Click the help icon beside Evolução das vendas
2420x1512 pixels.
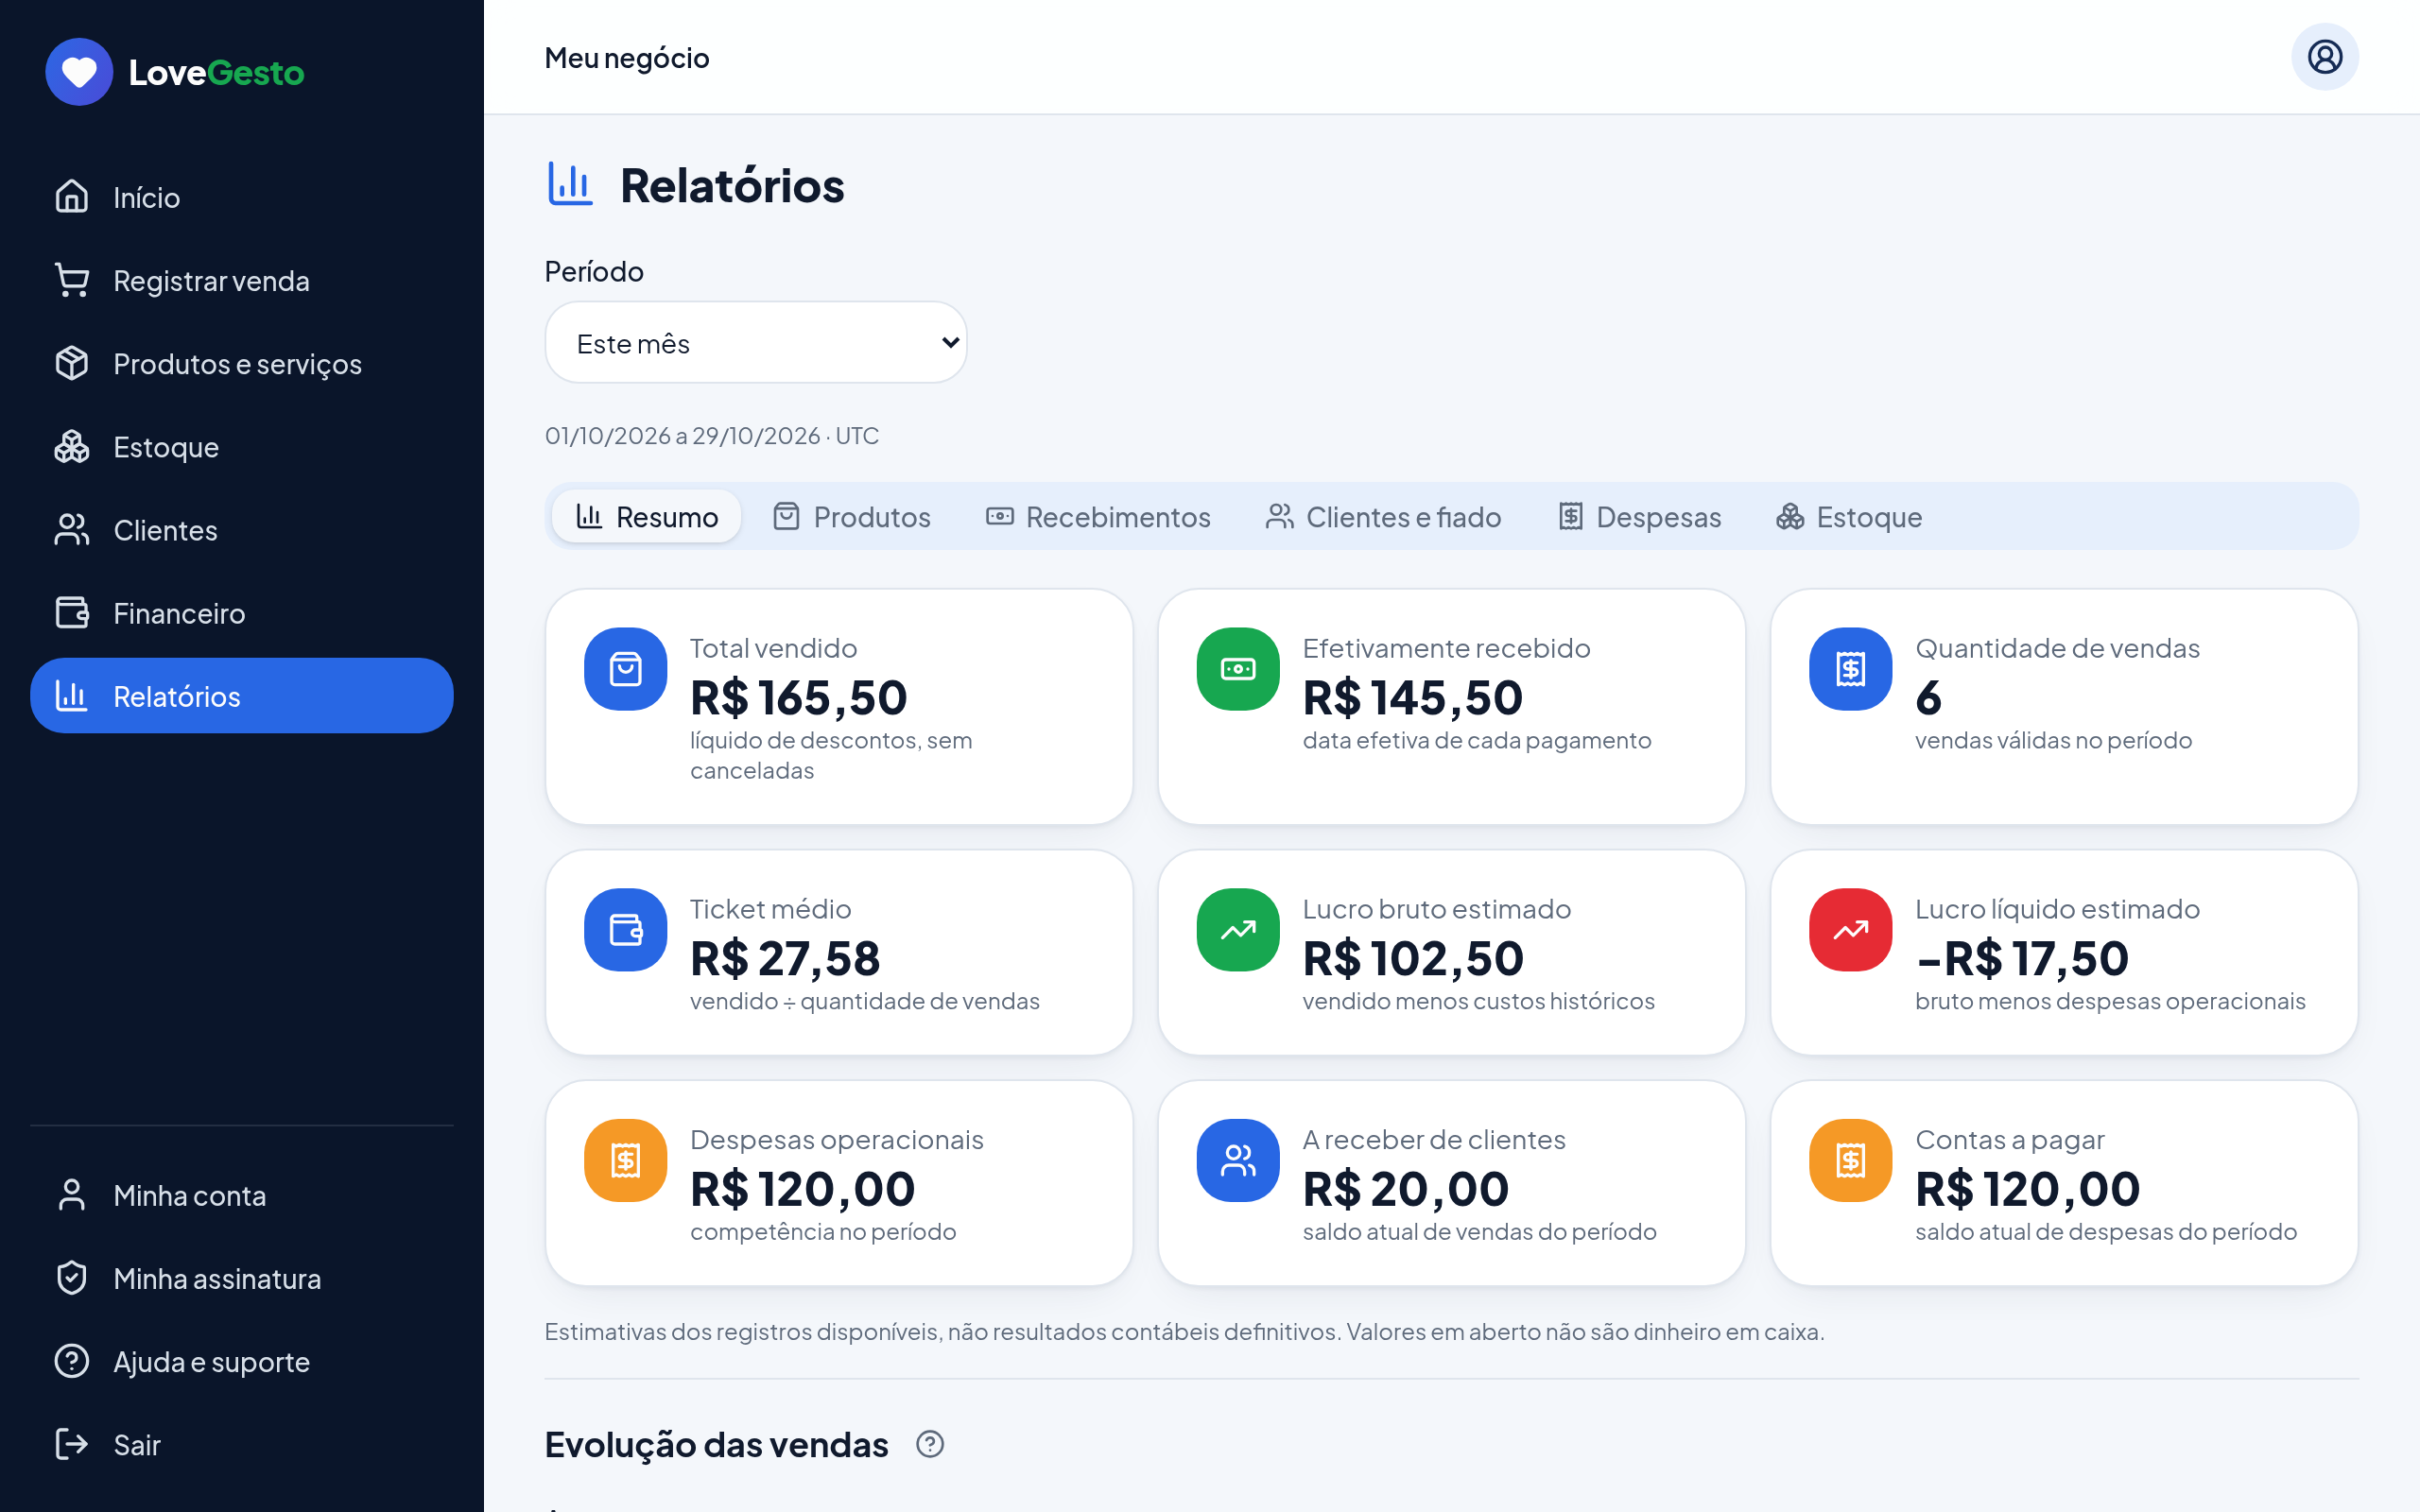[x=930, y=1444]
